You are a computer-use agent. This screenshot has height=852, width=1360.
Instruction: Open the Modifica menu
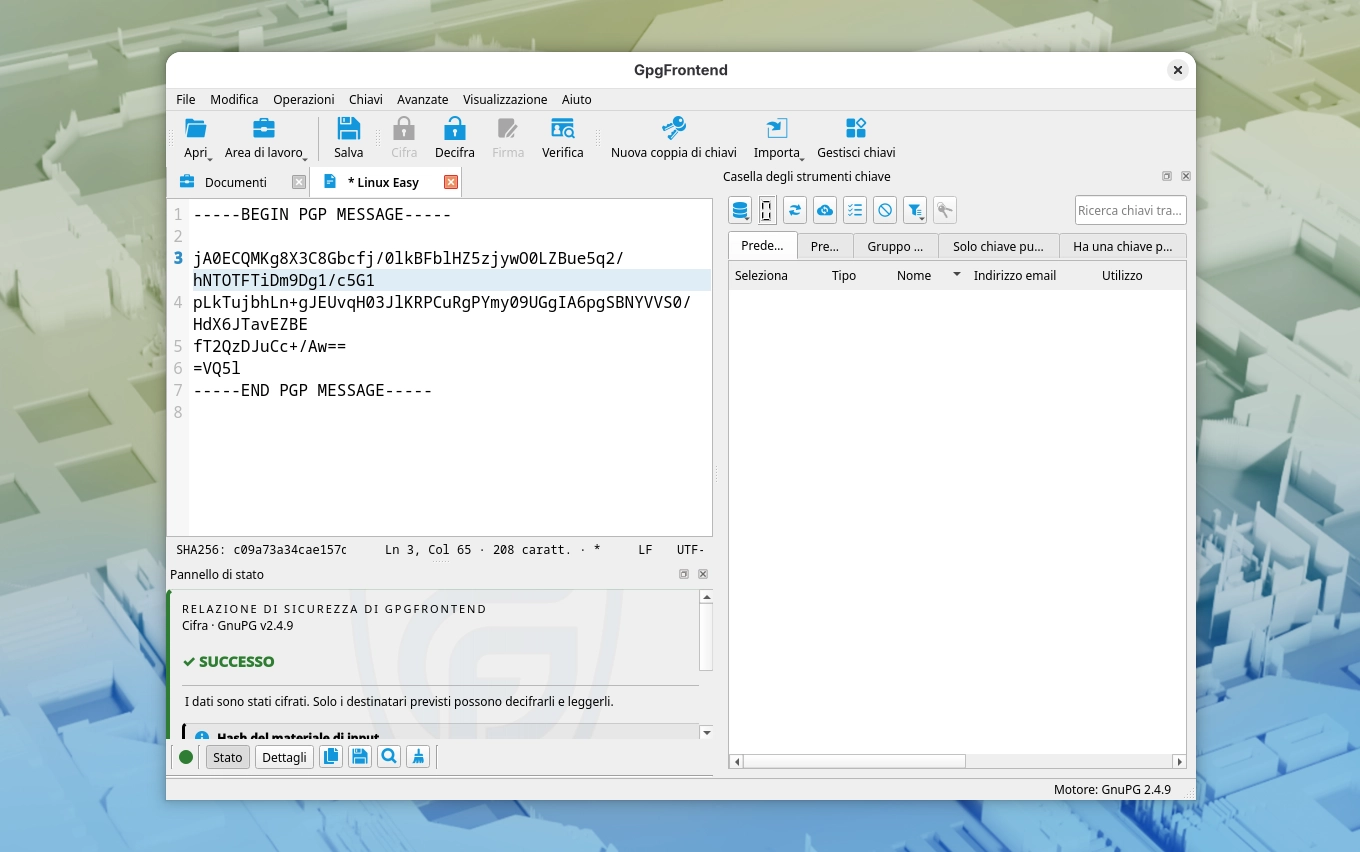coord(234,100)
